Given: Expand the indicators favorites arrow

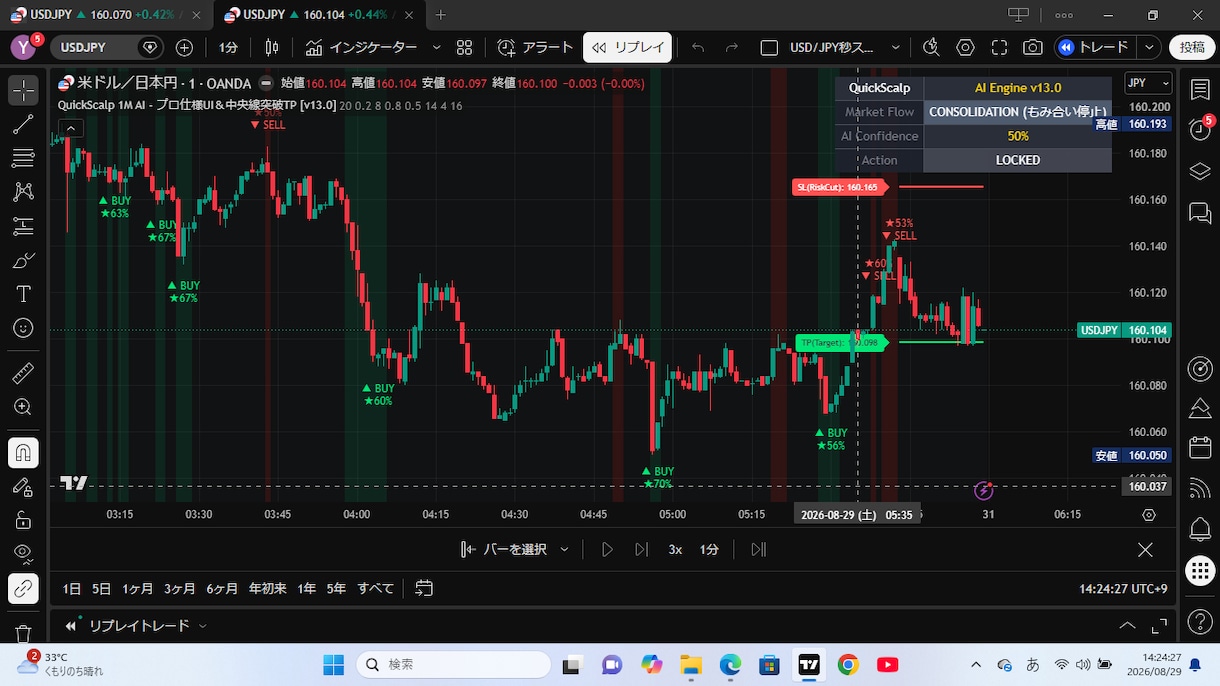Looking at the screenshot, I should point(436,47).
